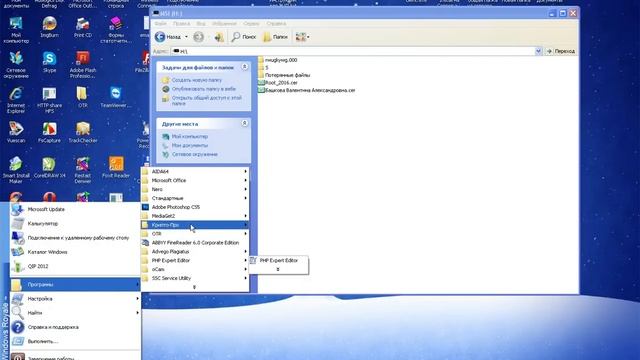
Task: Click the Мои документы link in Другие места
Action: pyautogui.click(x=189, y=145)
